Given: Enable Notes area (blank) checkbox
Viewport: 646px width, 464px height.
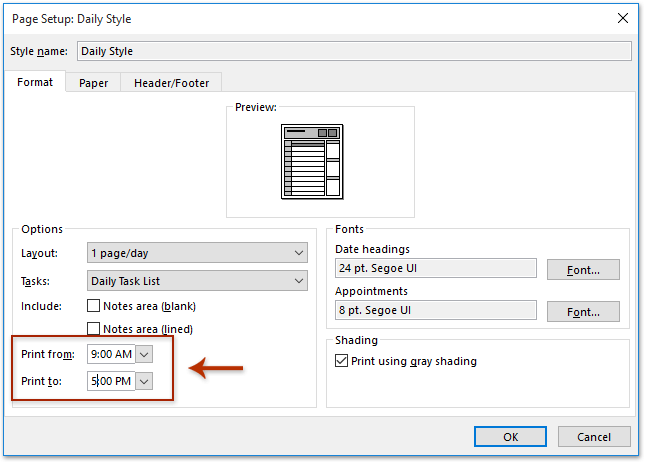Looking at the screenshot, I should [x=94, y=306].
